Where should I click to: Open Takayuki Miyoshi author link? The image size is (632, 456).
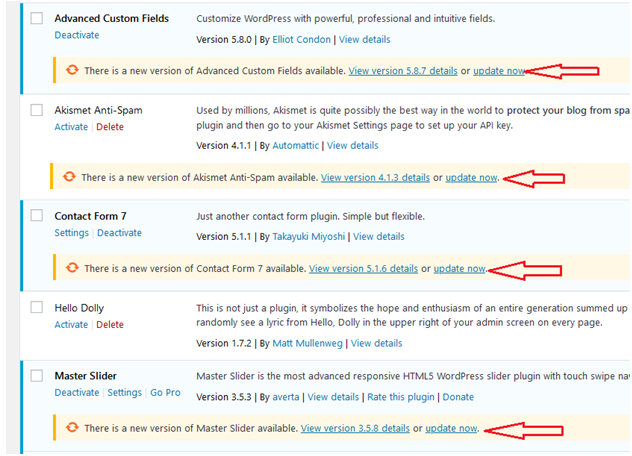pos(309,237)
